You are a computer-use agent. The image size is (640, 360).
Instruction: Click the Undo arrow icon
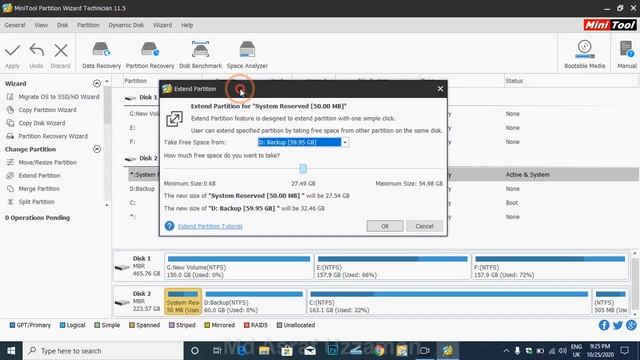coord(36,51)
